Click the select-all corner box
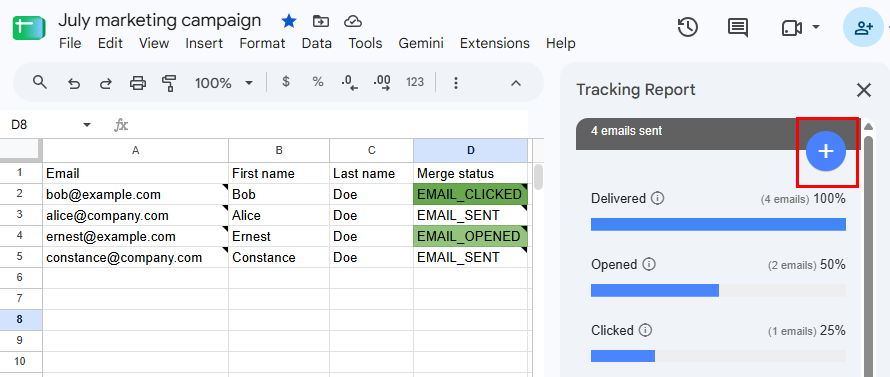Image resolution: width=890 pixels, height=377 pixels. pos(21,150)
